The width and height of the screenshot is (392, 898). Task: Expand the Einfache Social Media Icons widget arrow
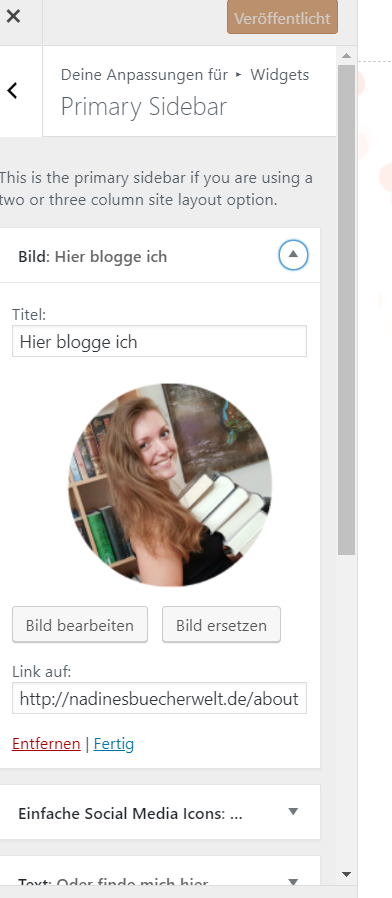[x=293, y=811]
